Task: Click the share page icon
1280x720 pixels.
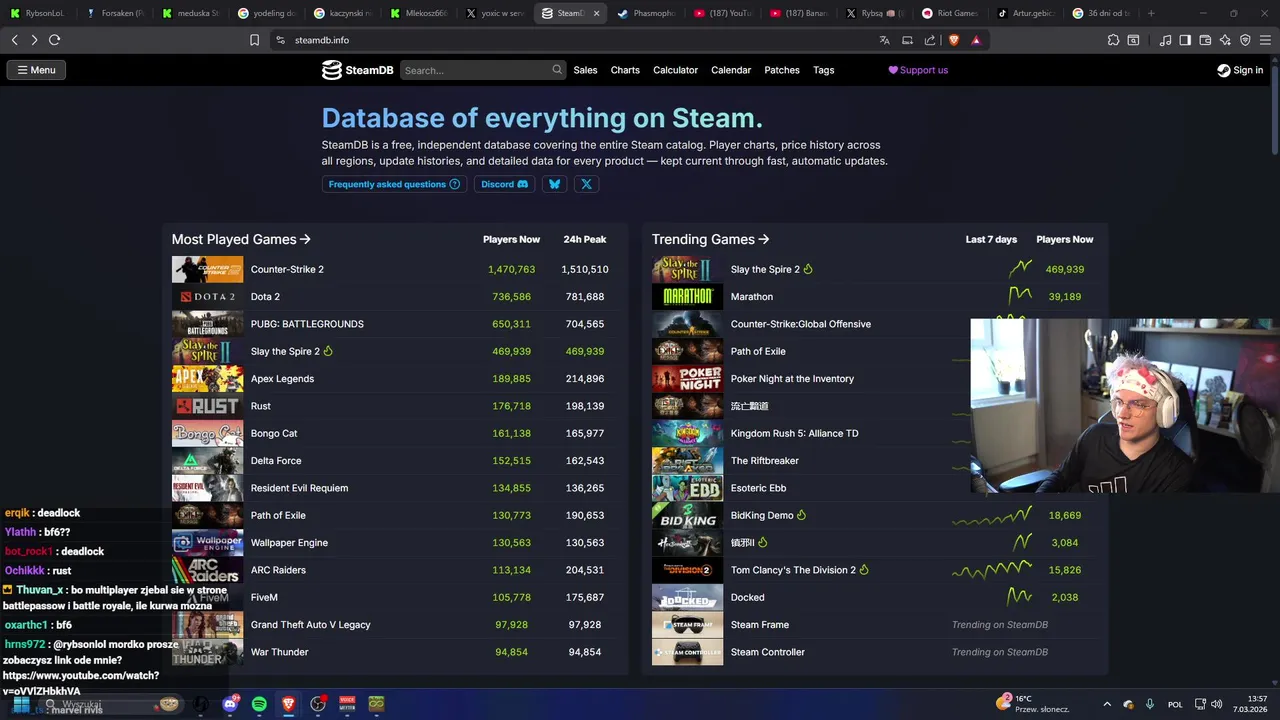Action: [930, 40]
